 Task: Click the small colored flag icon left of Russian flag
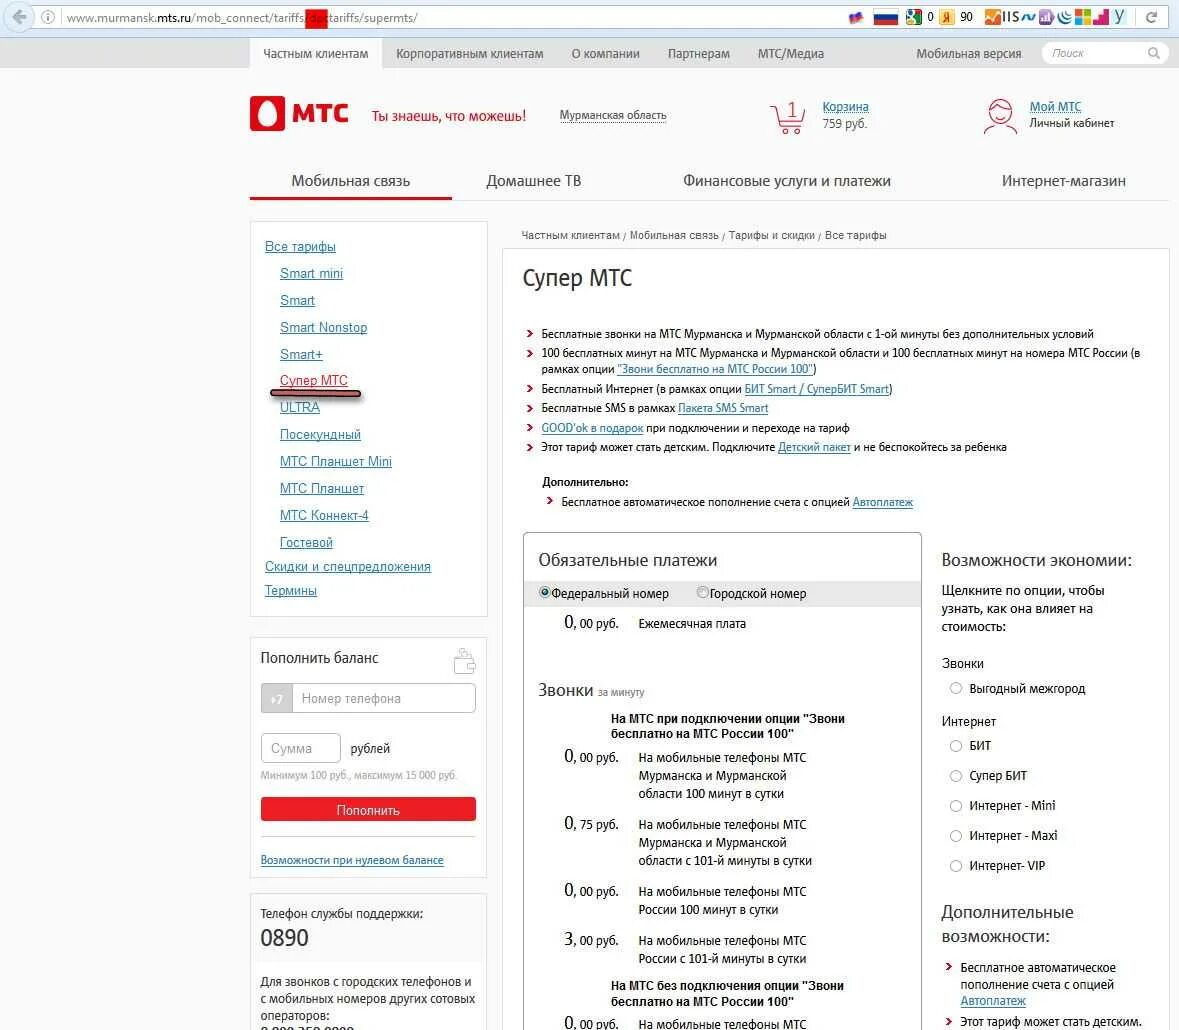[856, 17]
